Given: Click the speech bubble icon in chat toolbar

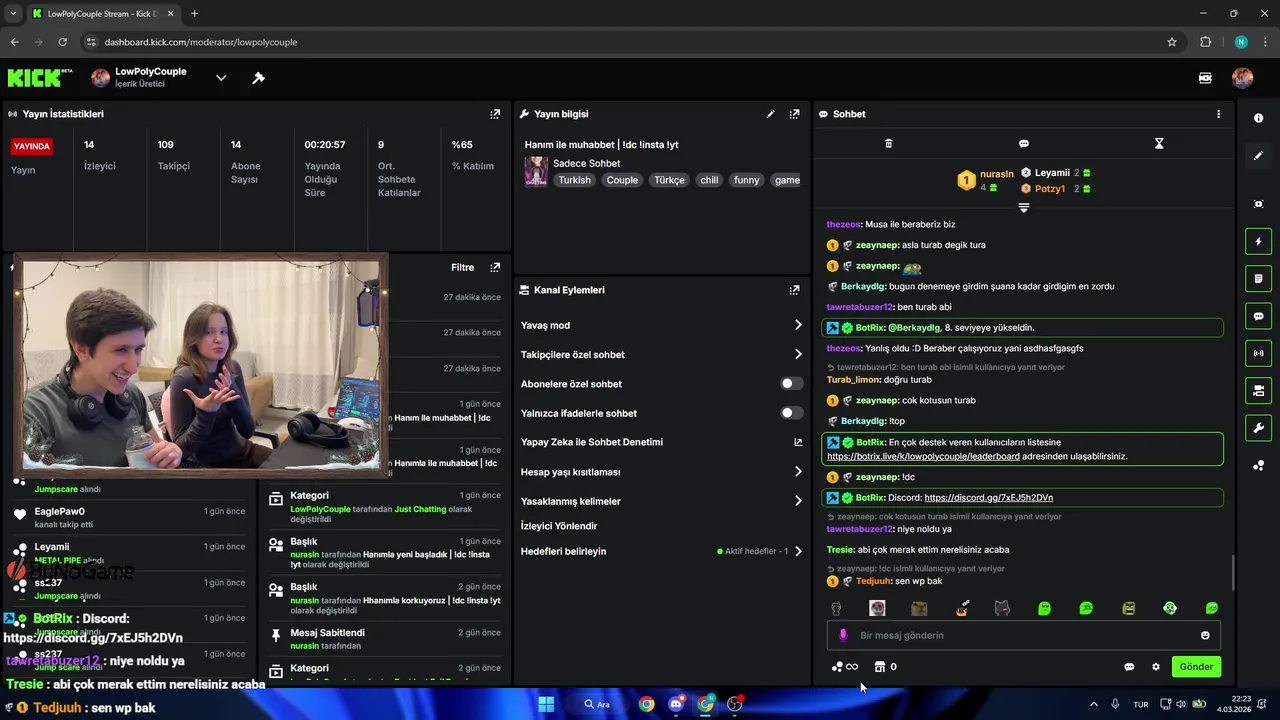Looking at the screenshot, I should 1024,144.
